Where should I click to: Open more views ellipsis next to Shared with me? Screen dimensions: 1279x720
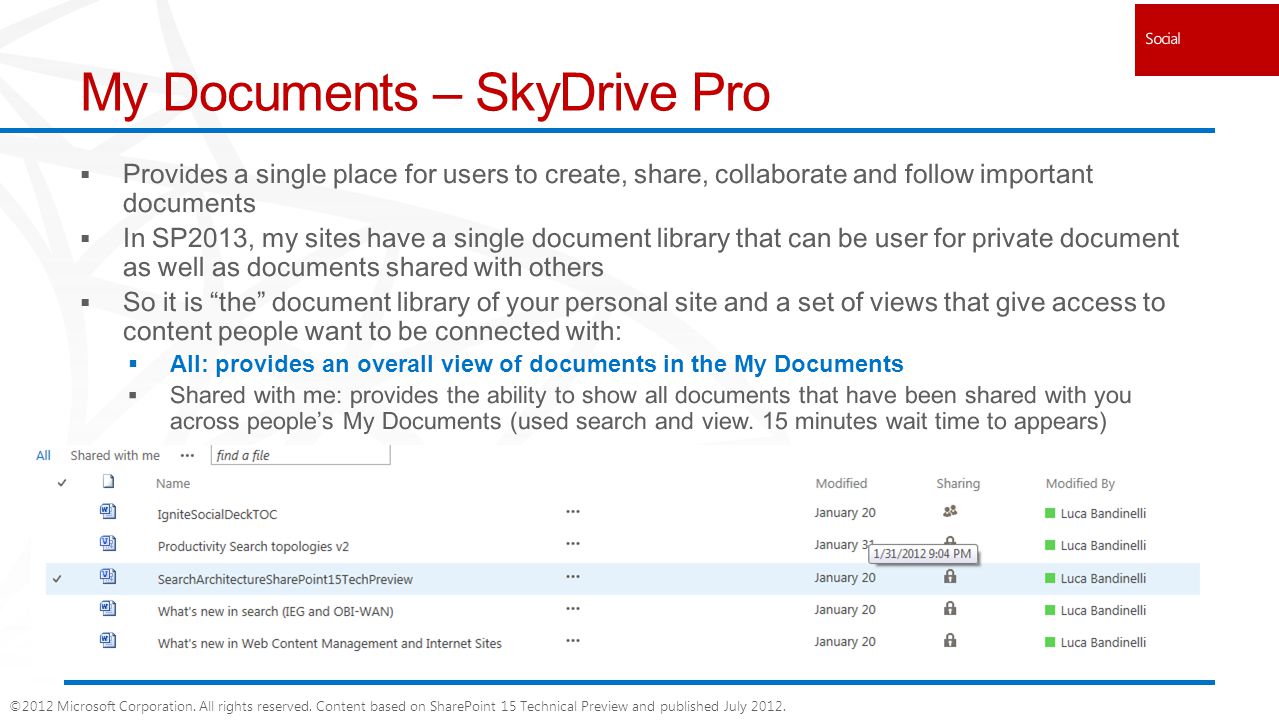pyautogui.click(x=187, y=455)
